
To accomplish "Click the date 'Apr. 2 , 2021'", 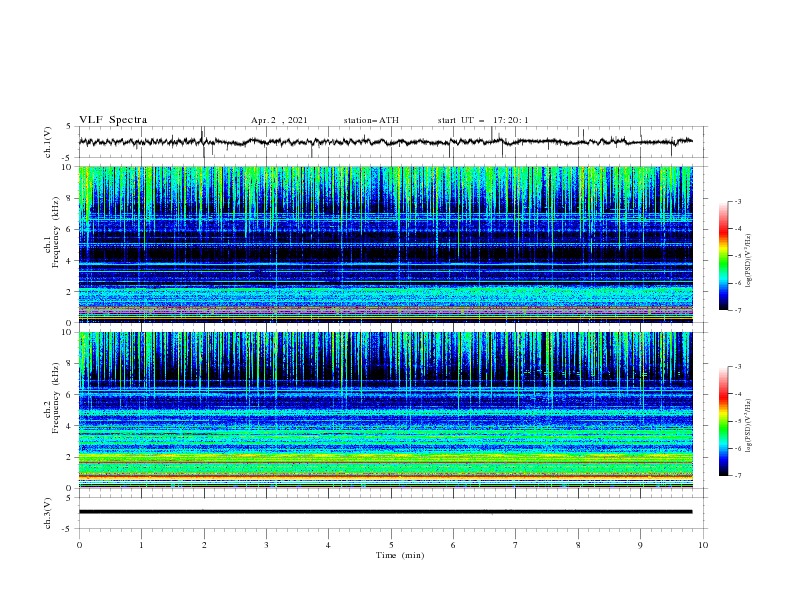I will (x=279, y=120).
